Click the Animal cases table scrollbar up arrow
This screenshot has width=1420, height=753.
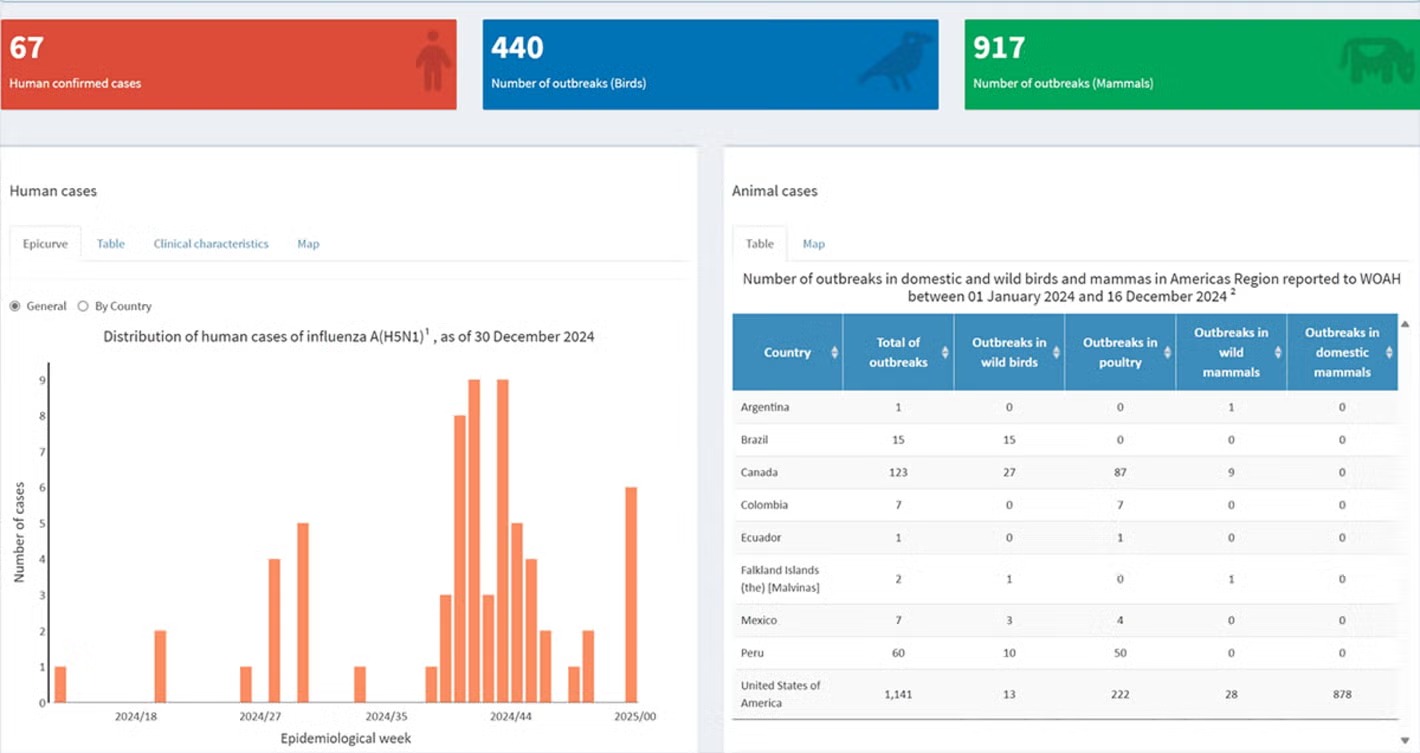pyautogui.click(x=1406, y=324)
